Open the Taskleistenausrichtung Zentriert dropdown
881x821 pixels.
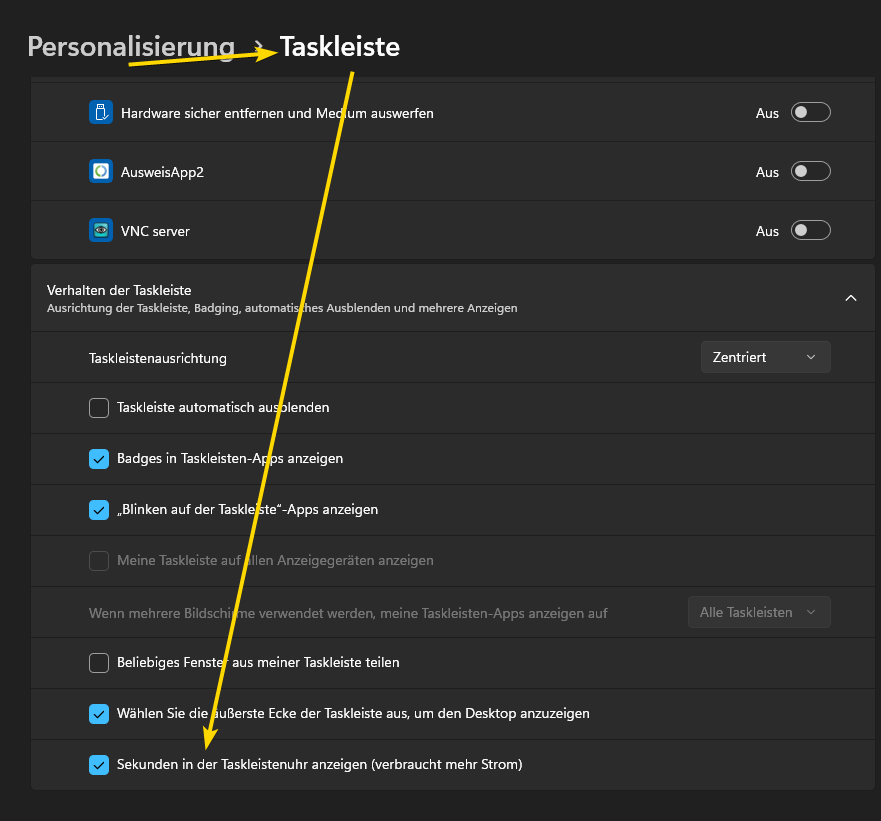765,357
